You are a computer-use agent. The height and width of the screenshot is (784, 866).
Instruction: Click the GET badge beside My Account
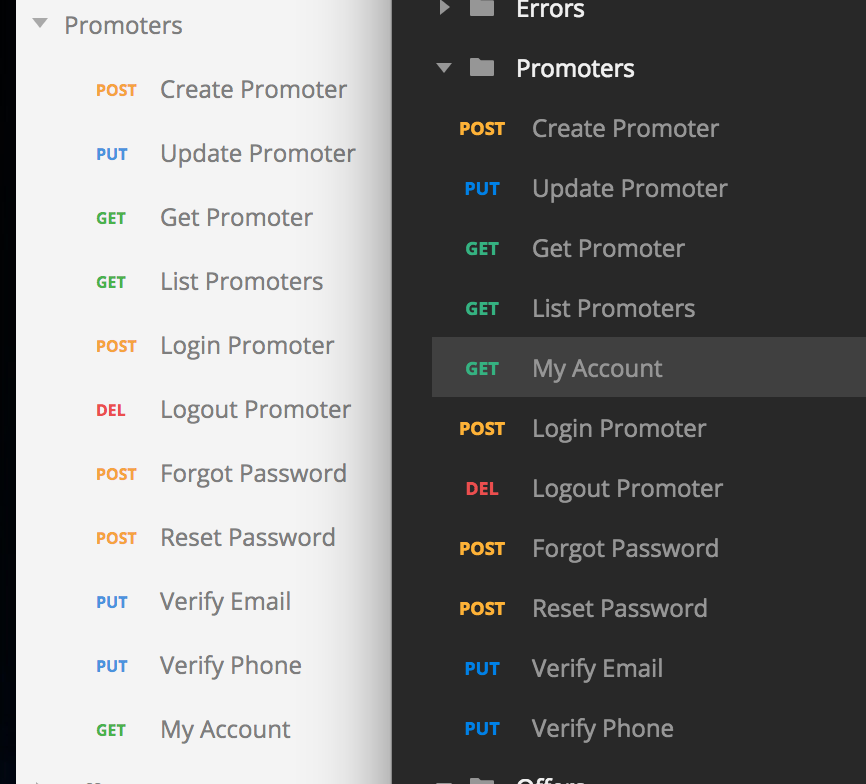483,368
